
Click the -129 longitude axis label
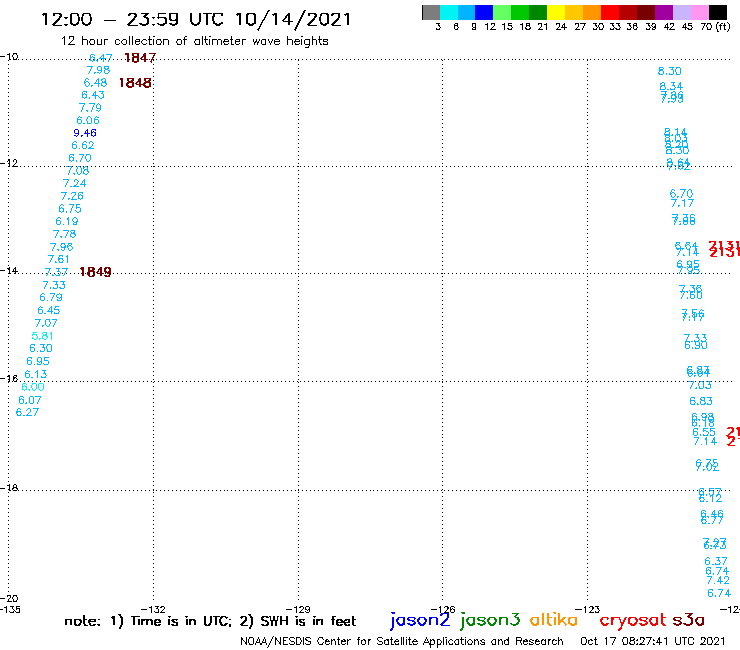click(298, 609)
